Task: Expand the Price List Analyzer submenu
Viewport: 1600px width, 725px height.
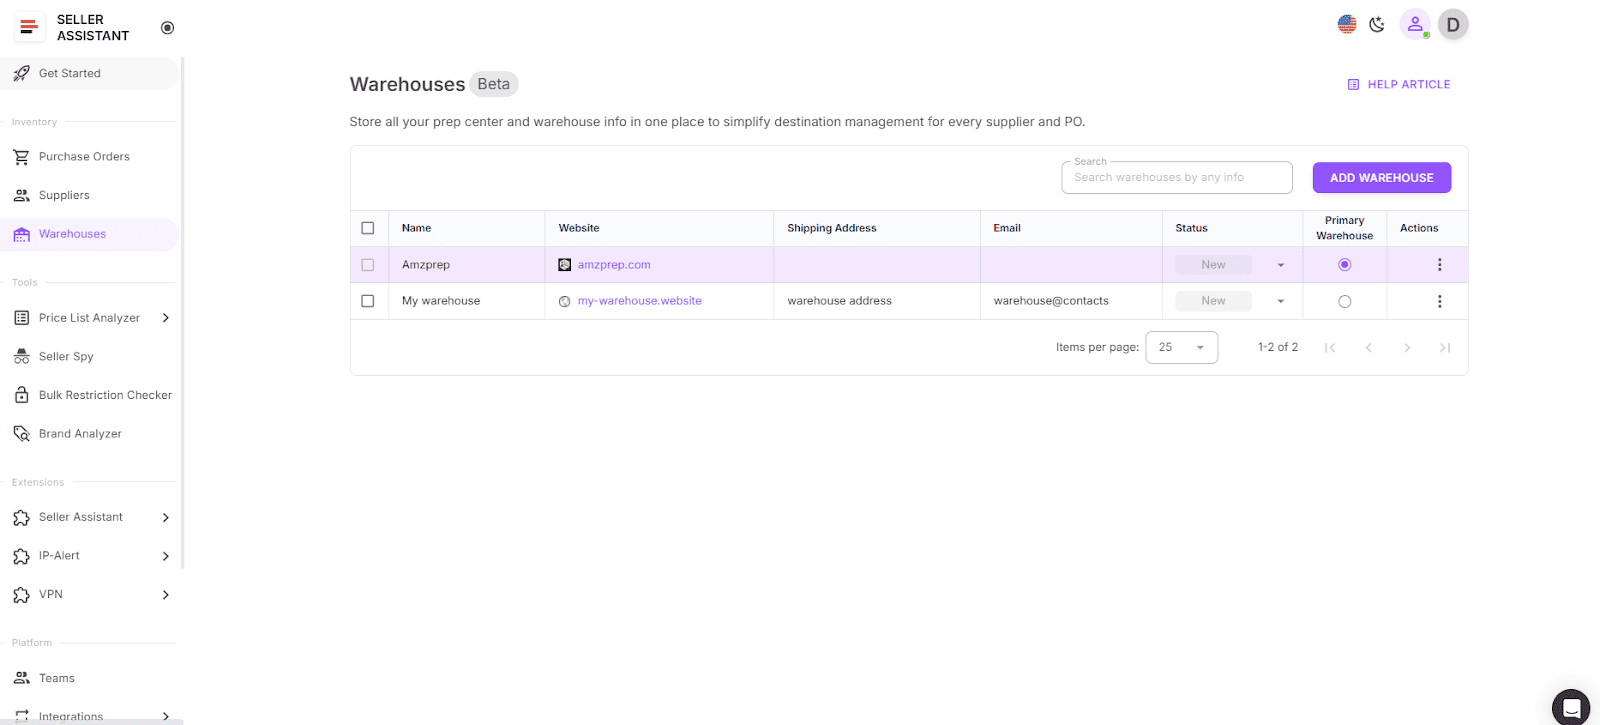Action: pos(166,318)
